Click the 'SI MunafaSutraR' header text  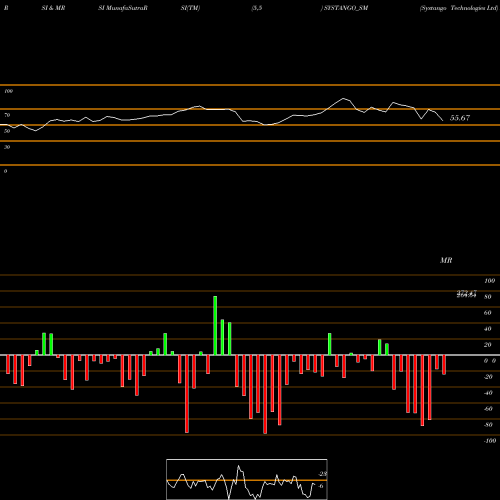coord(123,8)
